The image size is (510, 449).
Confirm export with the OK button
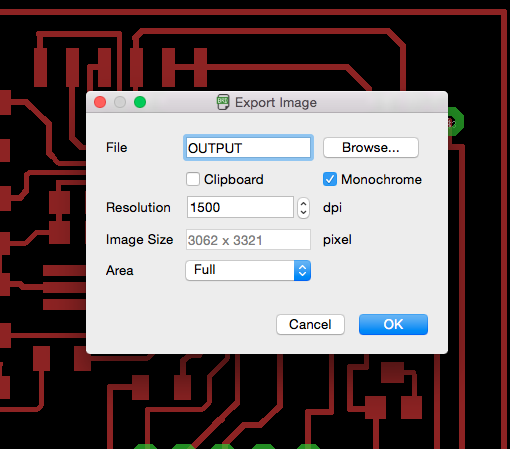(x=393, y=324)
